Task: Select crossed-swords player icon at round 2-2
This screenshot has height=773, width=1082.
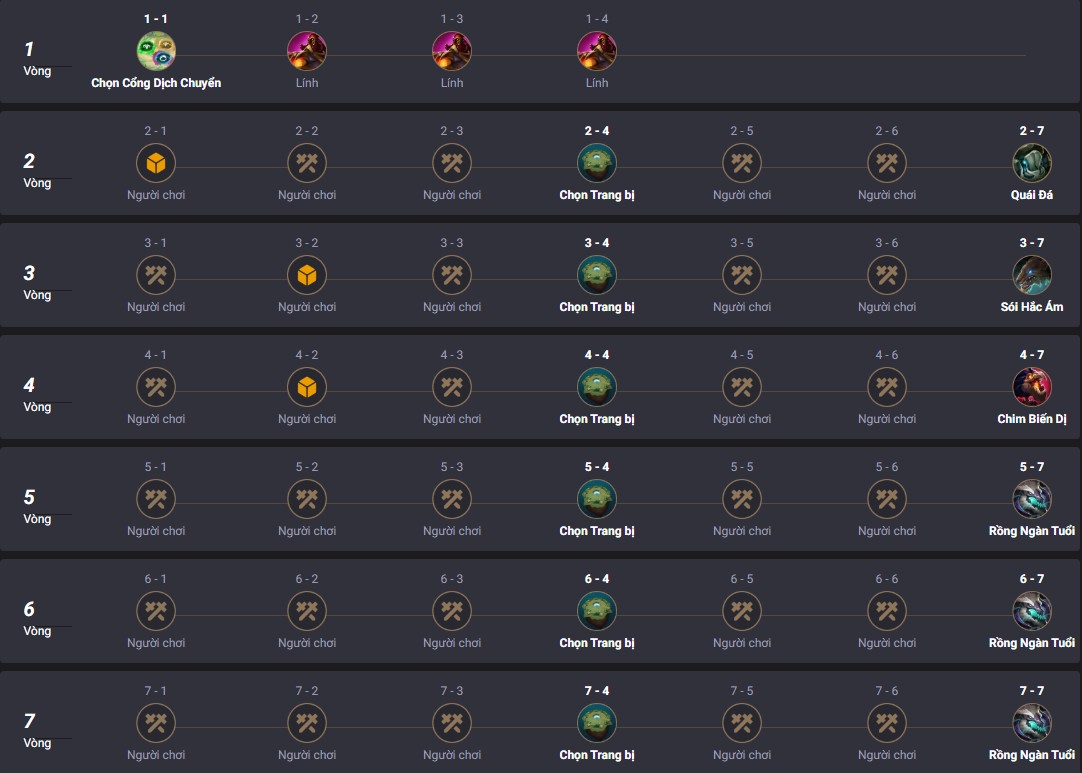Action: [307, 164]
